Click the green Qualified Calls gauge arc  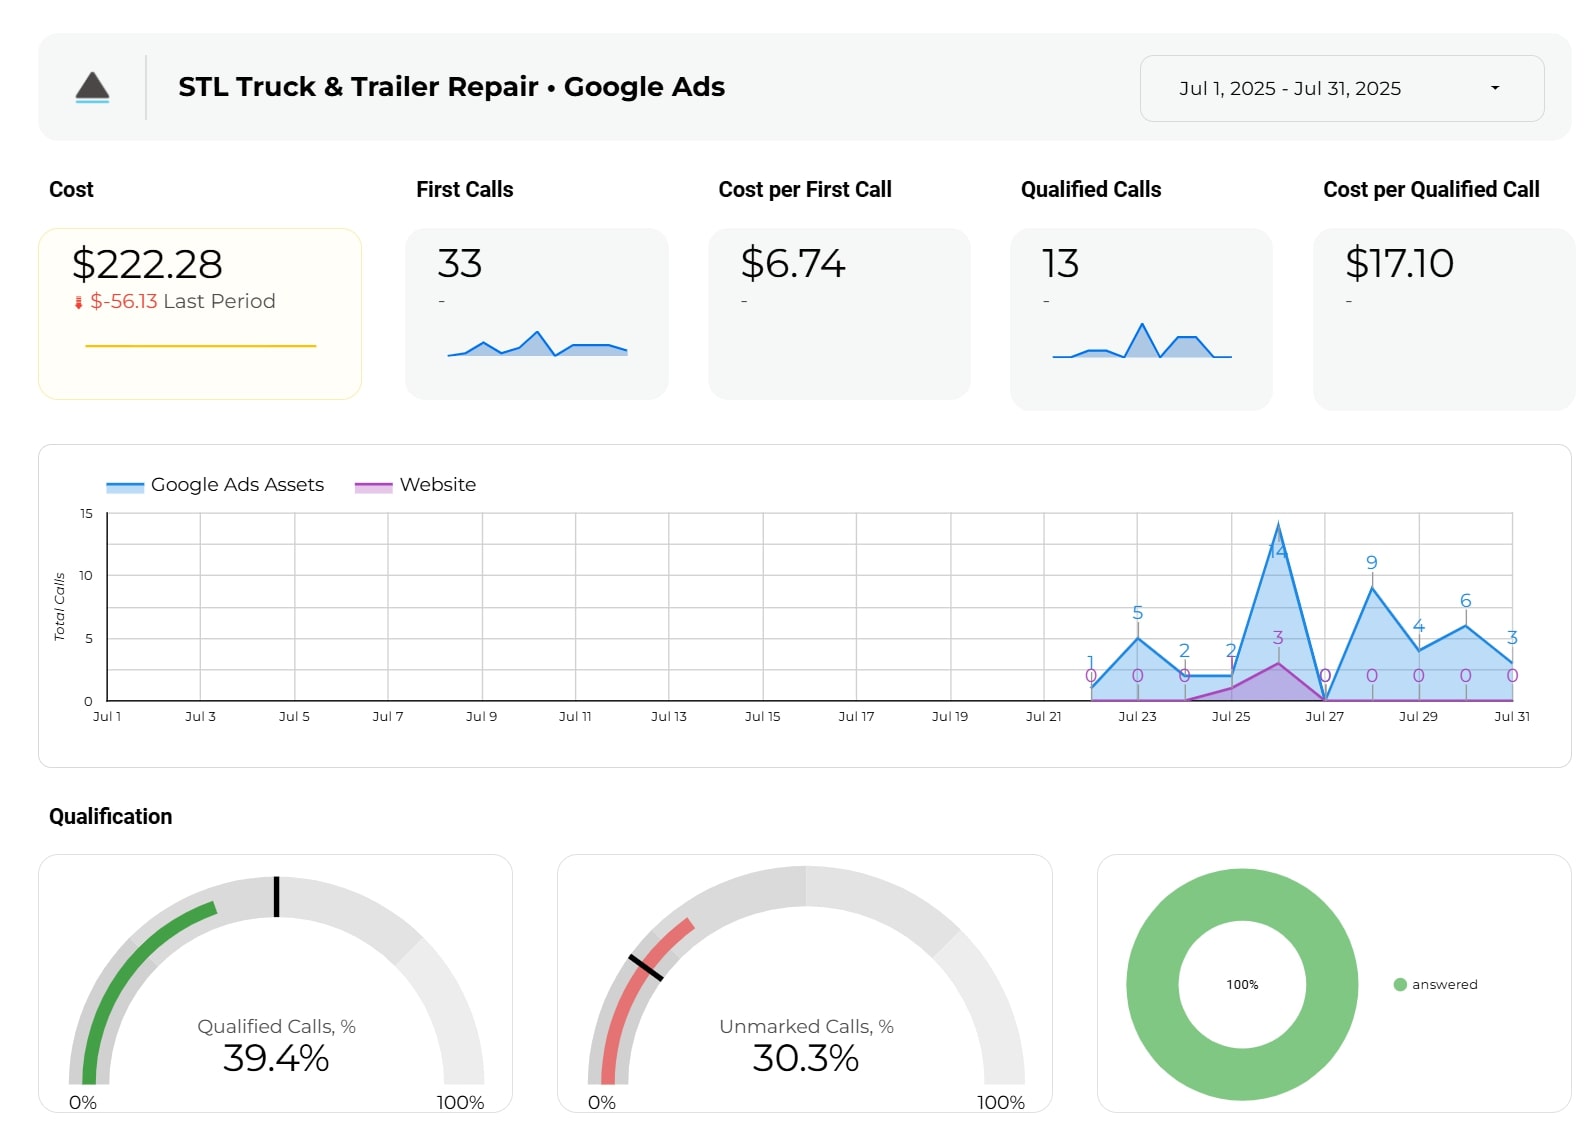click(x=130, y=960)
